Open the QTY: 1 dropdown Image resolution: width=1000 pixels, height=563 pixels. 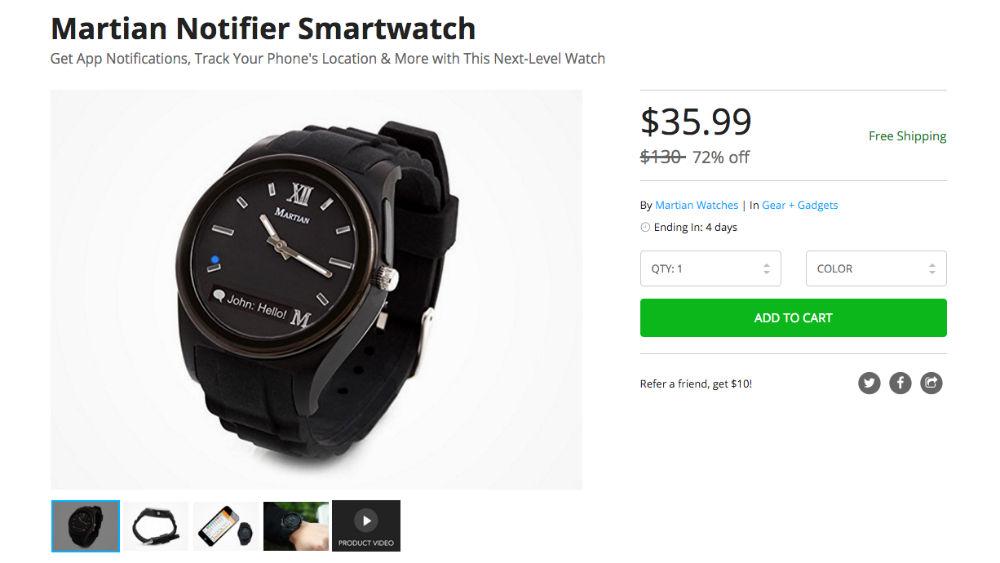710,268
